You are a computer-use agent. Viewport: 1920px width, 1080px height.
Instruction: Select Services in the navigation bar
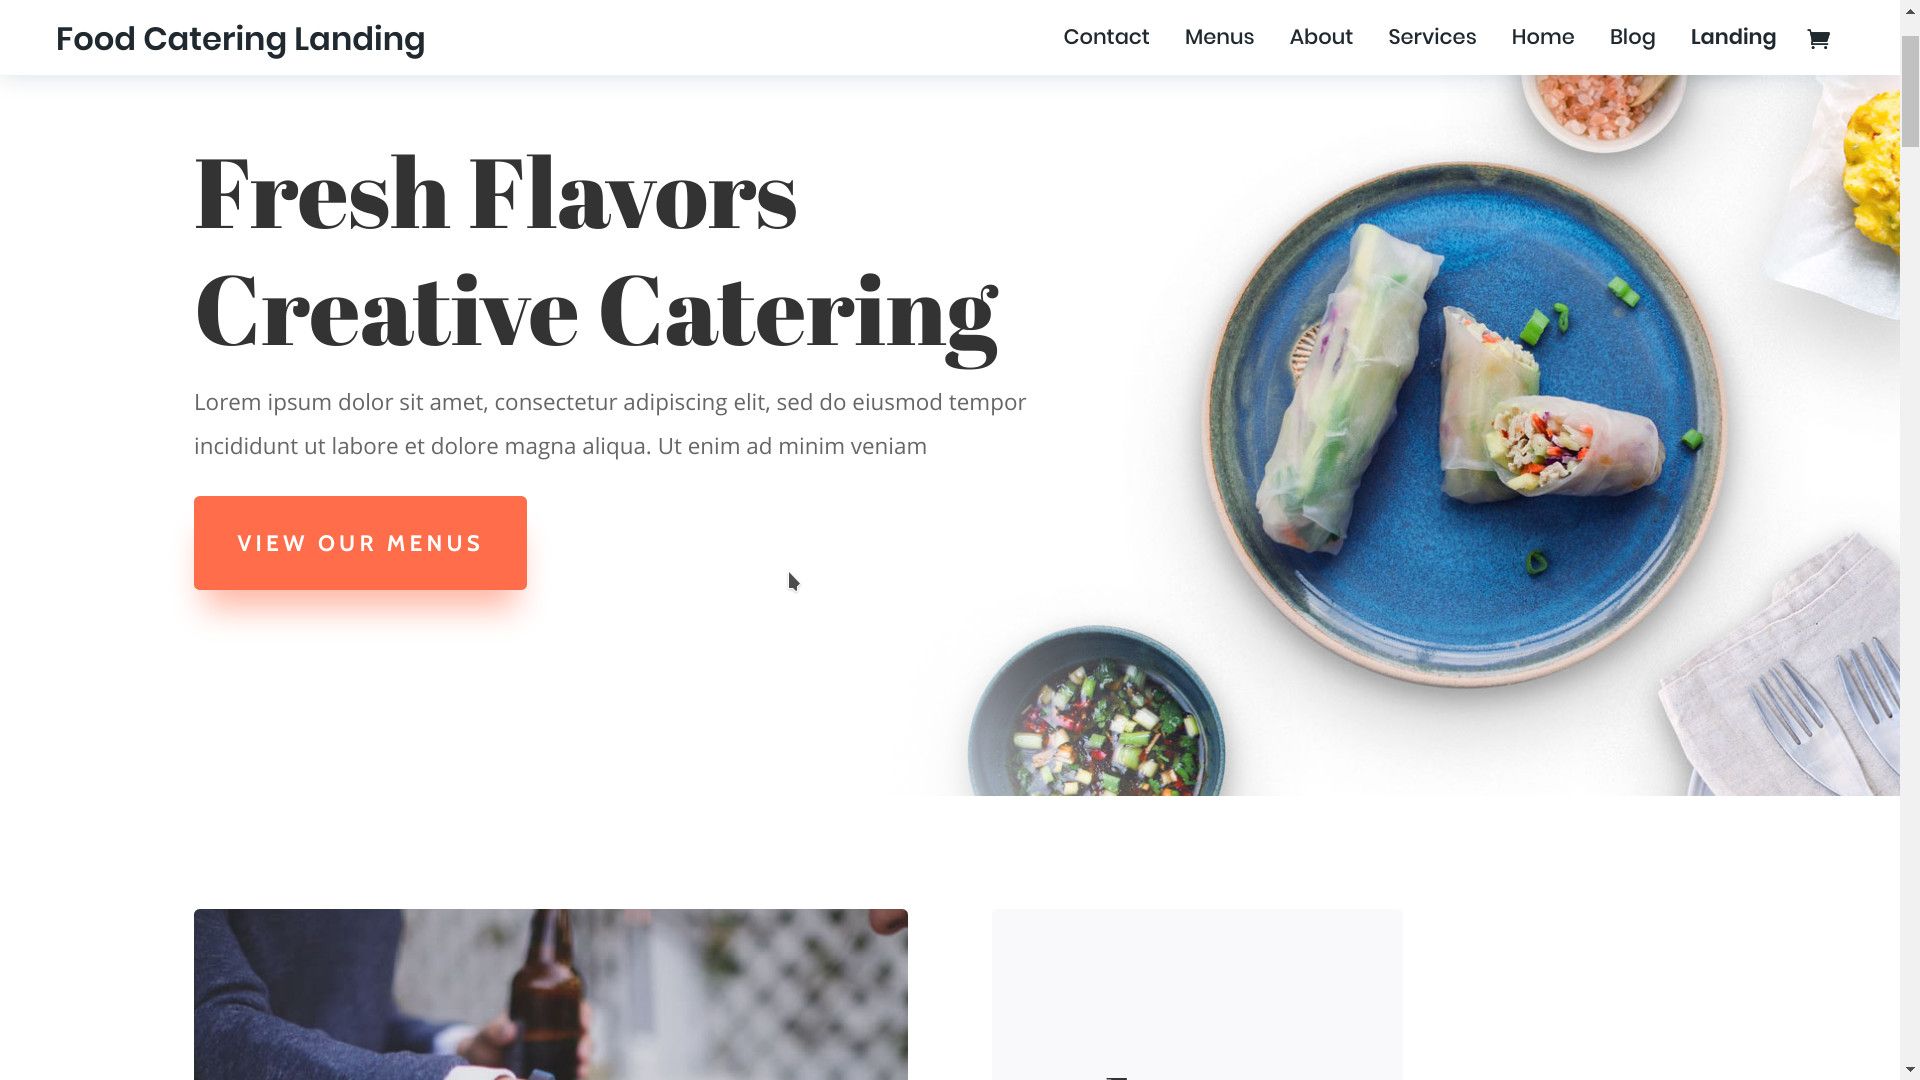click(x=1432, y=37)
